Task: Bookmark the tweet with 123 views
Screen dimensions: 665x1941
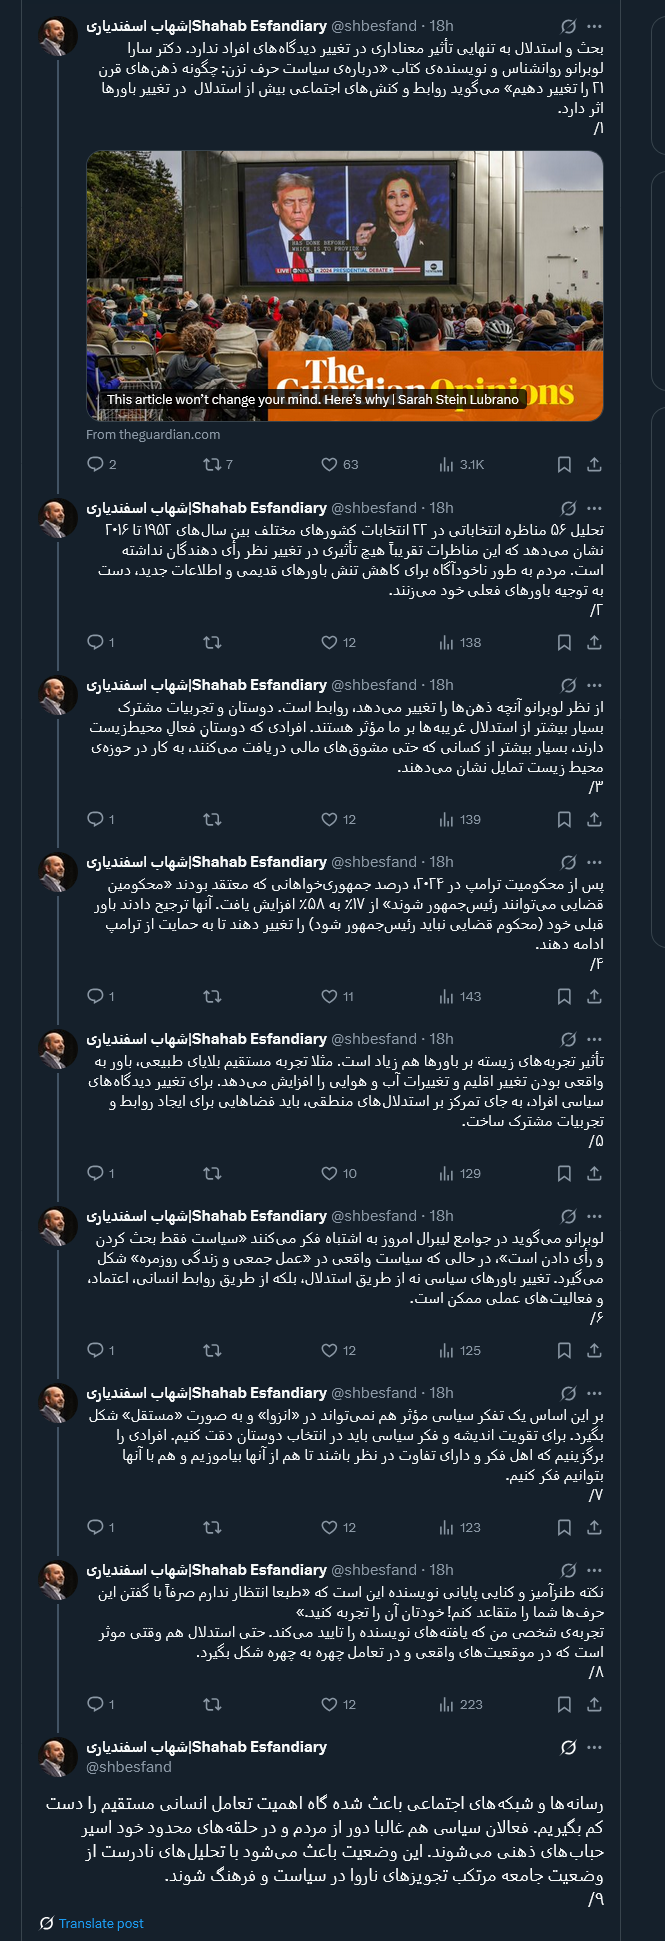Action: (x=564, y=1527)
